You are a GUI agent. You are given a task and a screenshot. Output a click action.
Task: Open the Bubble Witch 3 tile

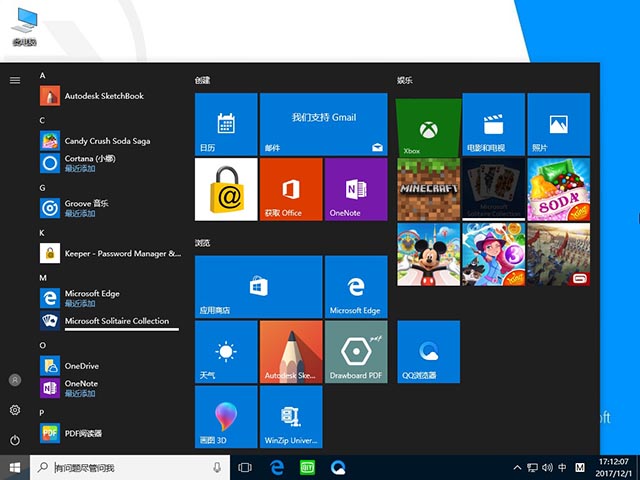[493, 254]
